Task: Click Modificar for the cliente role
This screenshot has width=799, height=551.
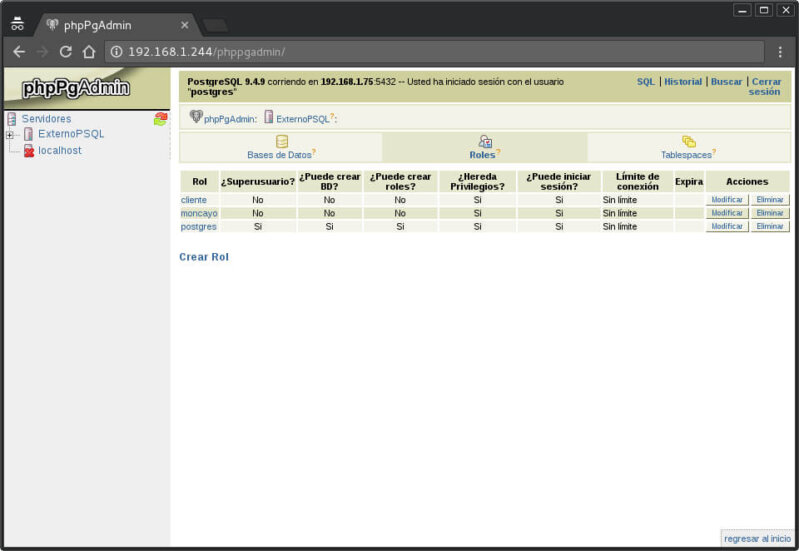Action: [x=727, y=200]
